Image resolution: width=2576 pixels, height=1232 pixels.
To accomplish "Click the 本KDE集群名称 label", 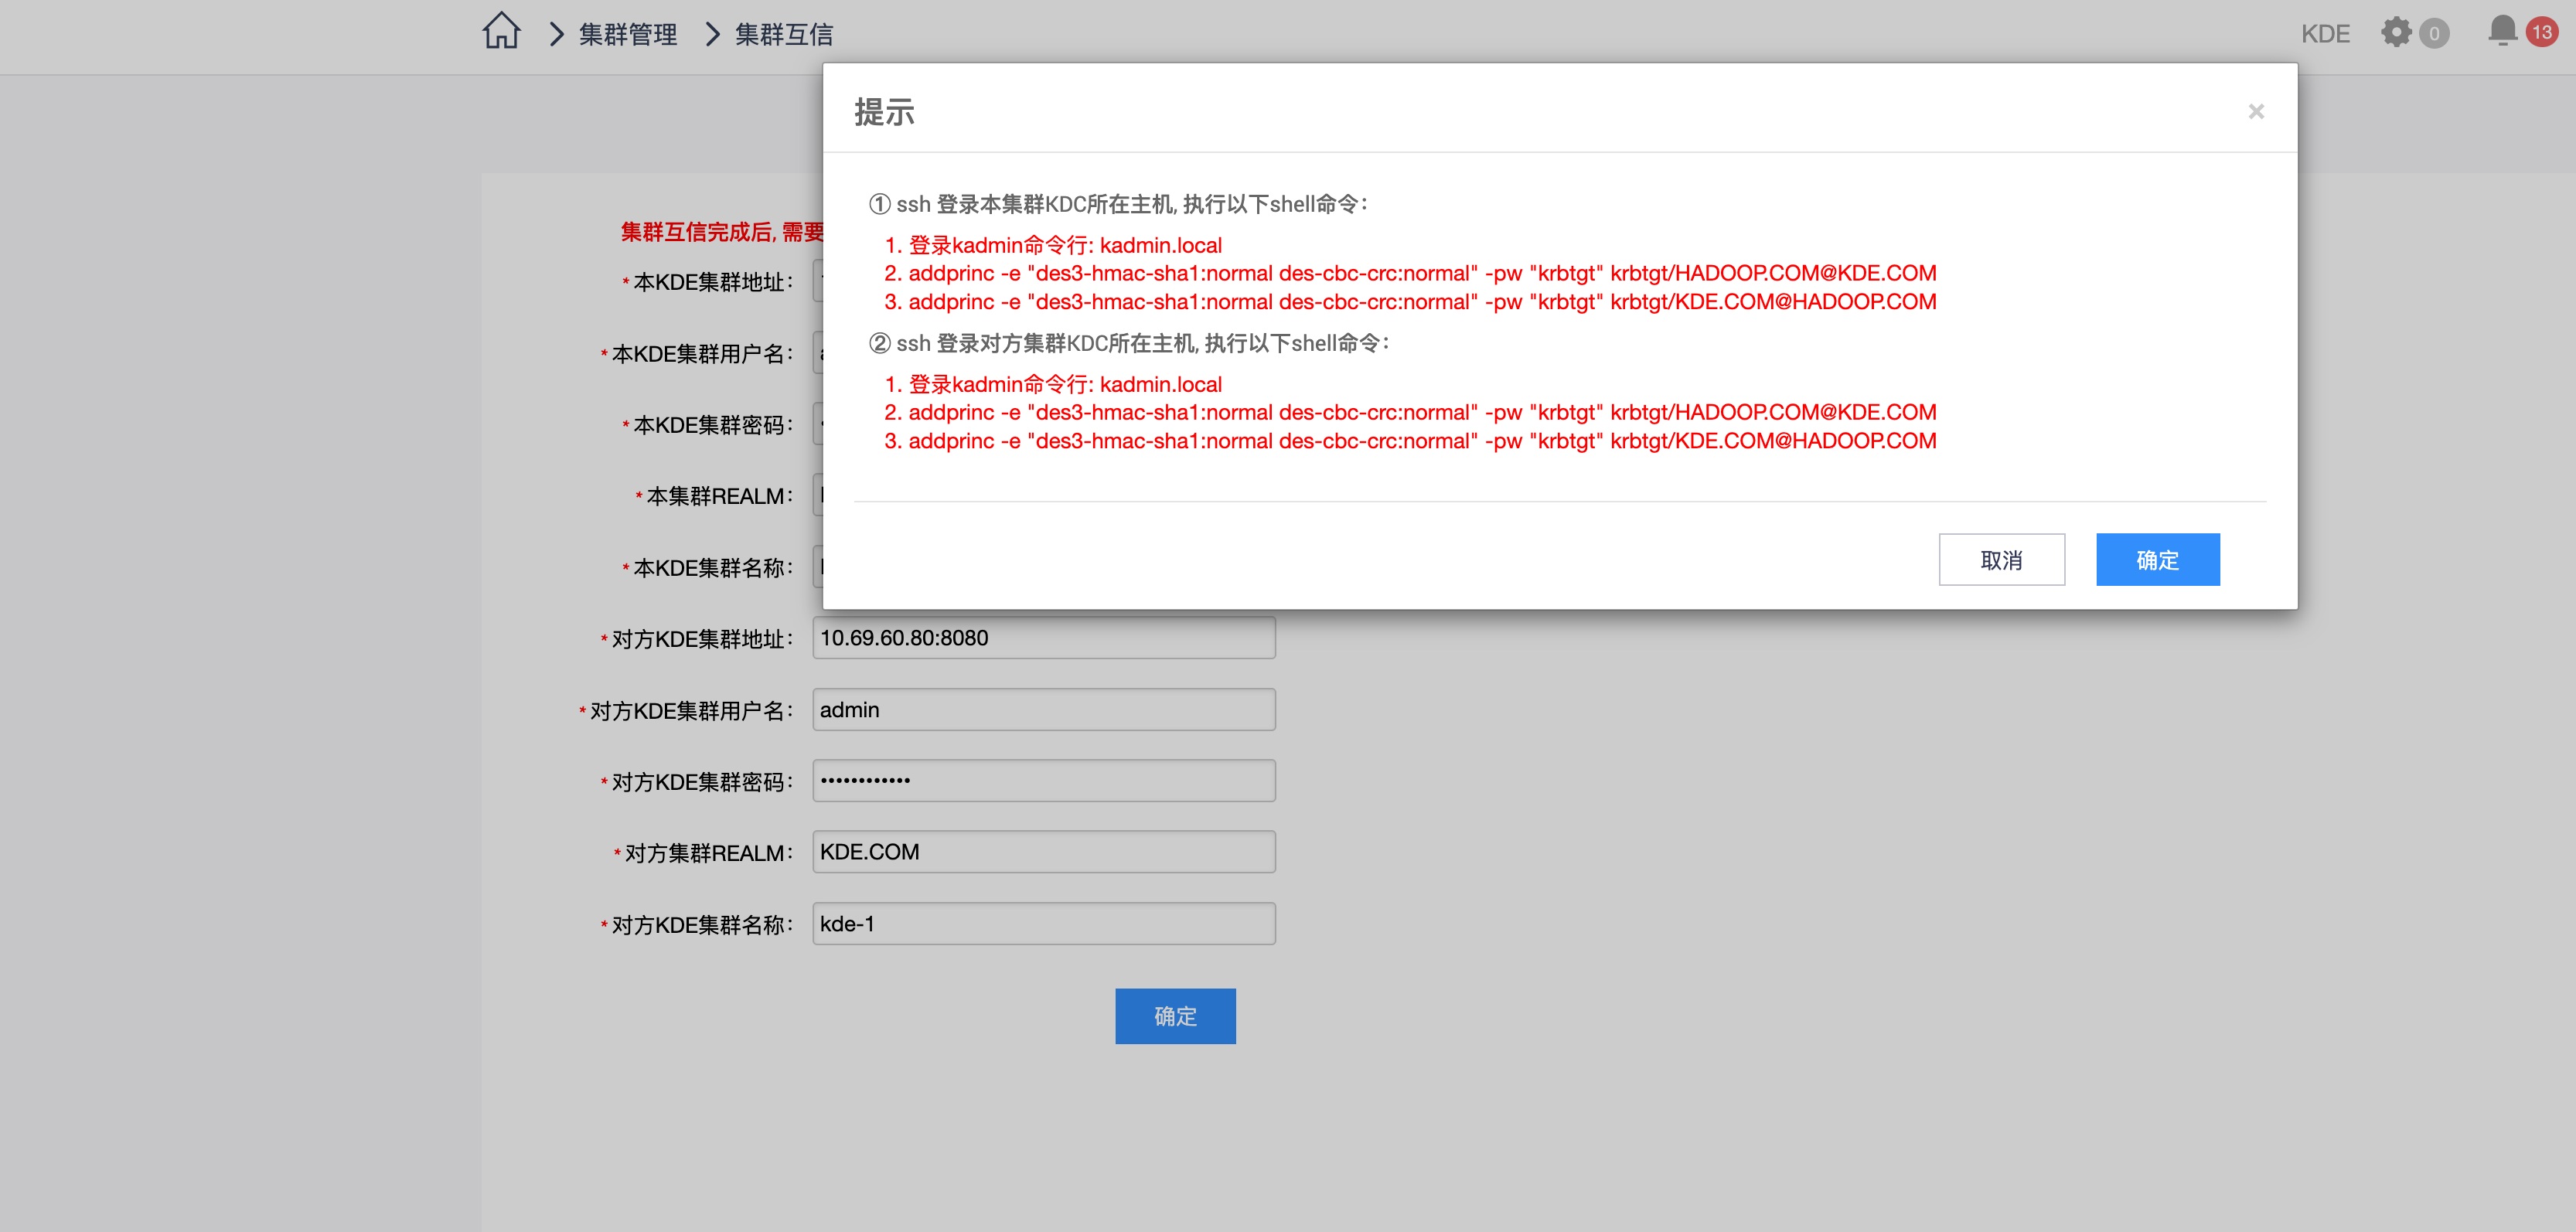I will click(x=709, y=568).
